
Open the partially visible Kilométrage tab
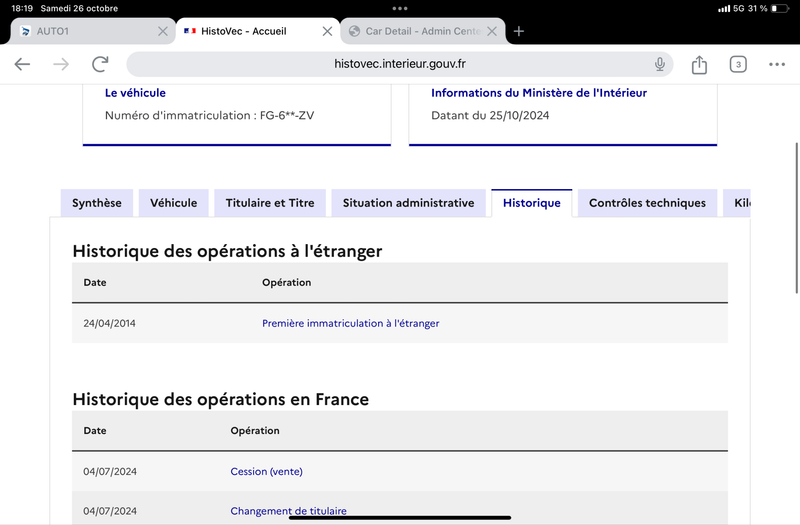[737, 203]
